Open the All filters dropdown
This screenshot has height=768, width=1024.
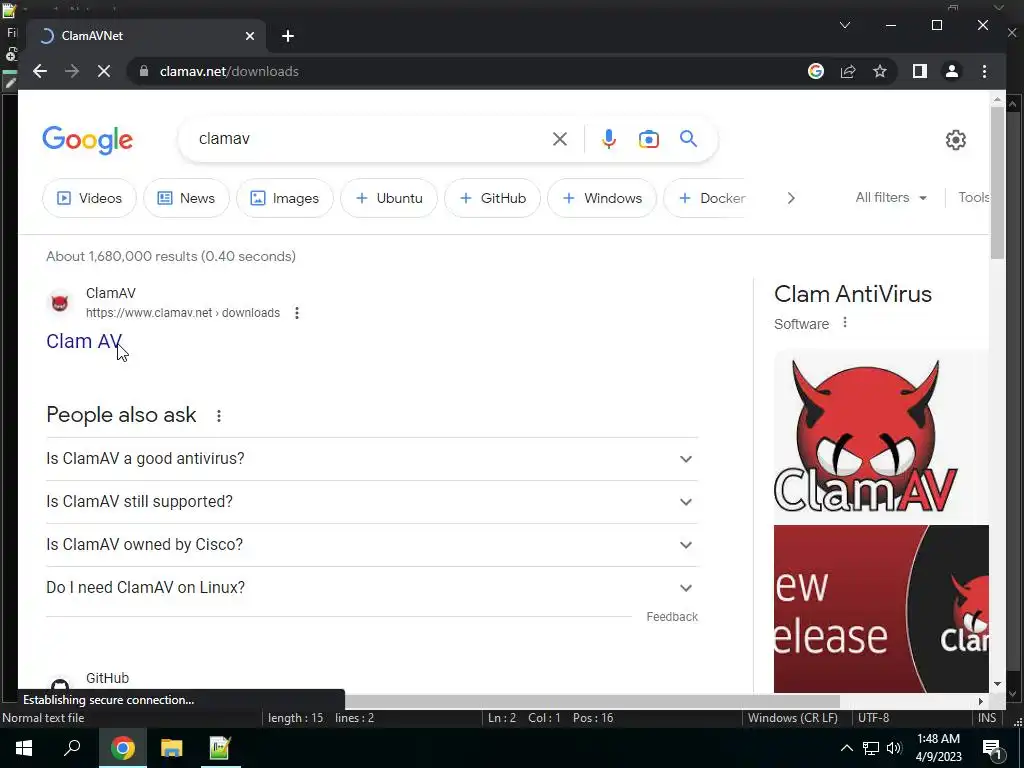pyautogui.click(x=891, y=197)
